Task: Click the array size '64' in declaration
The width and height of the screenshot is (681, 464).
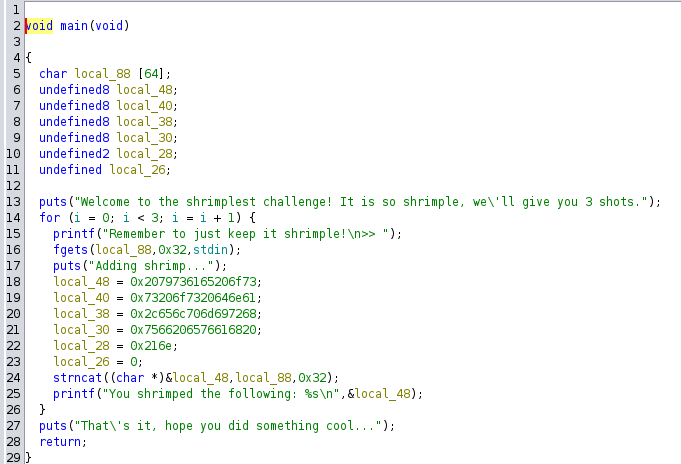Action: [151, 74]
